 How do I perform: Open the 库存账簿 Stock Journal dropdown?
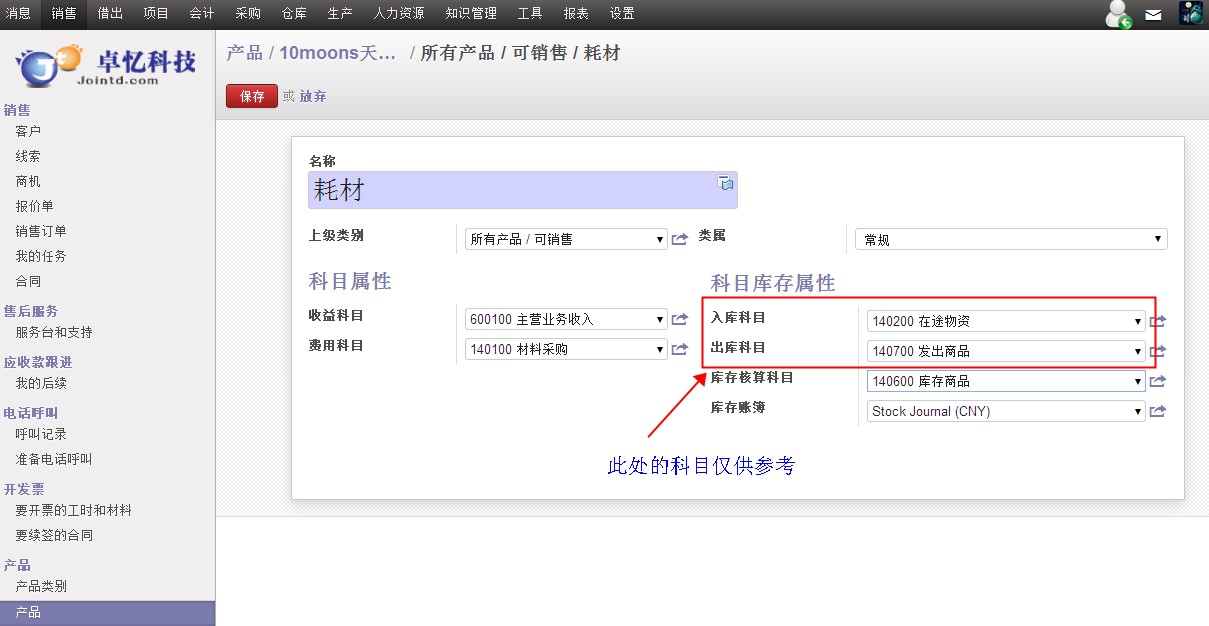pos(1006,411)
